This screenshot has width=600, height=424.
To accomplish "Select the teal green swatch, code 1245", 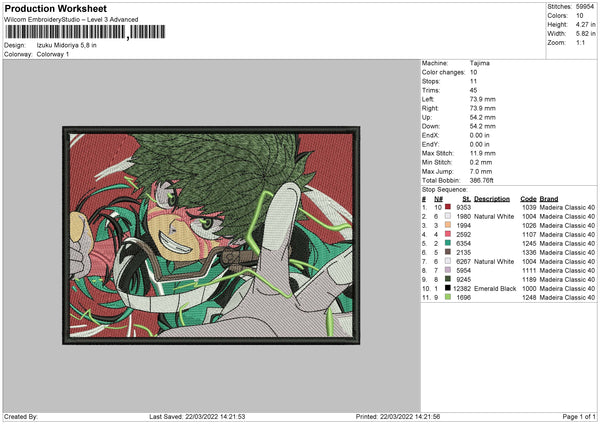I will tap(447, 243).
